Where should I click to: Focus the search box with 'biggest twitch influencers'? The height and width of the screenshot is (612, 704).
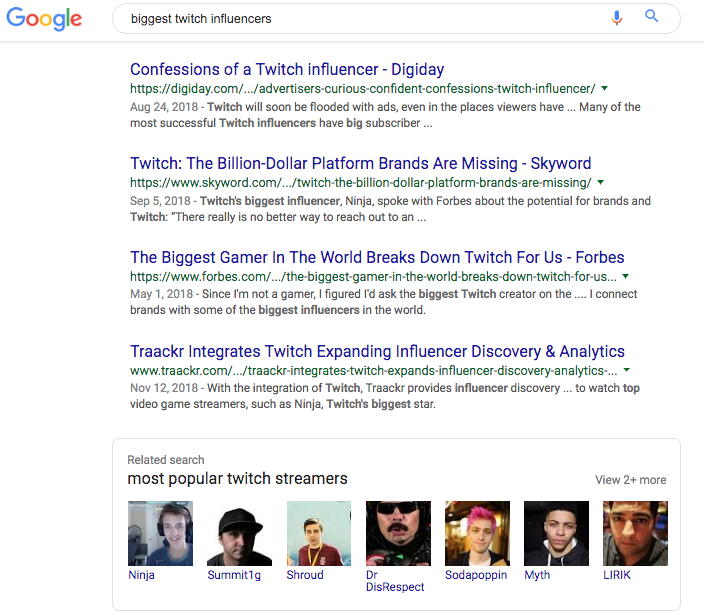(x=396, y=18)
